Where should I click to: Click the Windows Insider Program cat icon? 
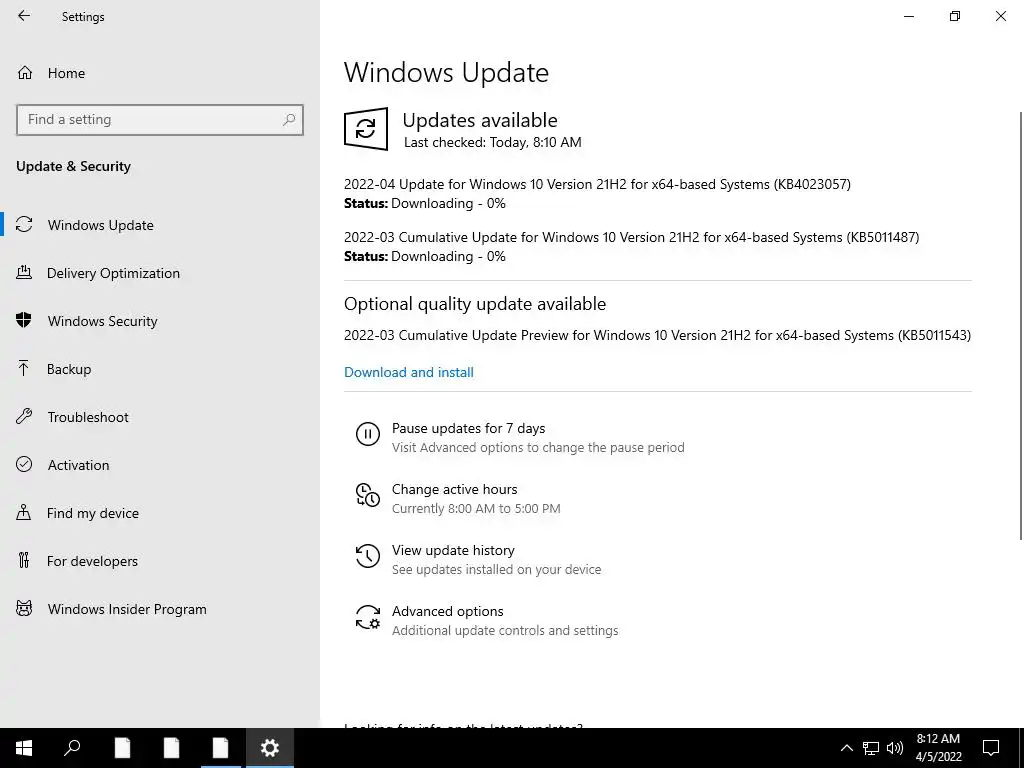[x=24, y=609]
